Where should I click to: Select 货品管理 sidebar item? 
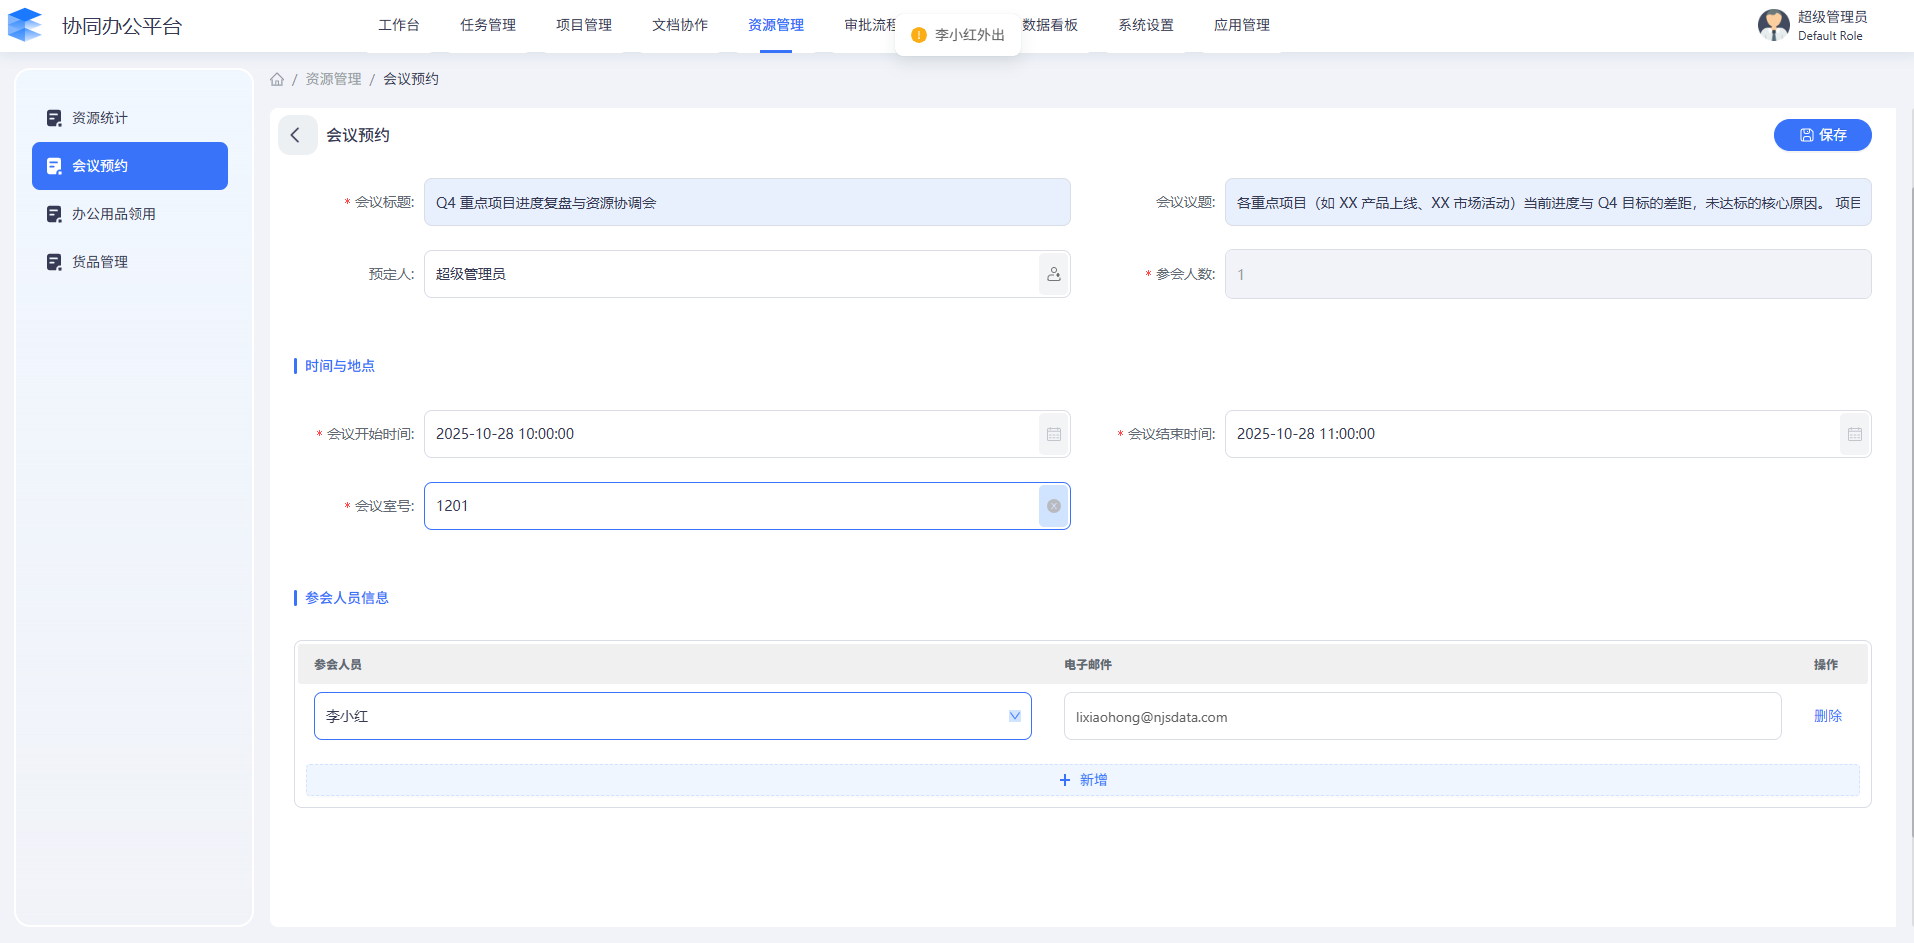click(x=100, y=262)
